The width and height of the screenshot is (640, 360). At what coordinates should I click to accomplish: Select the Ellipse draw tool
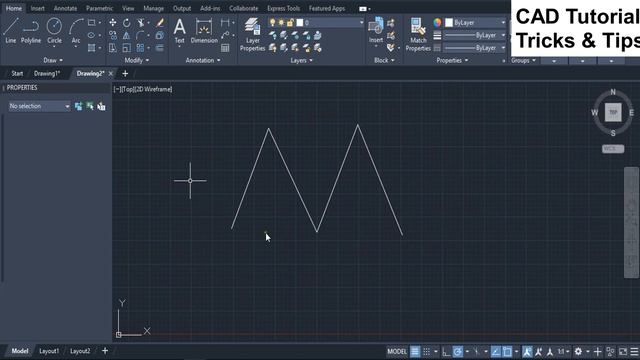click(x=91, y=35)
